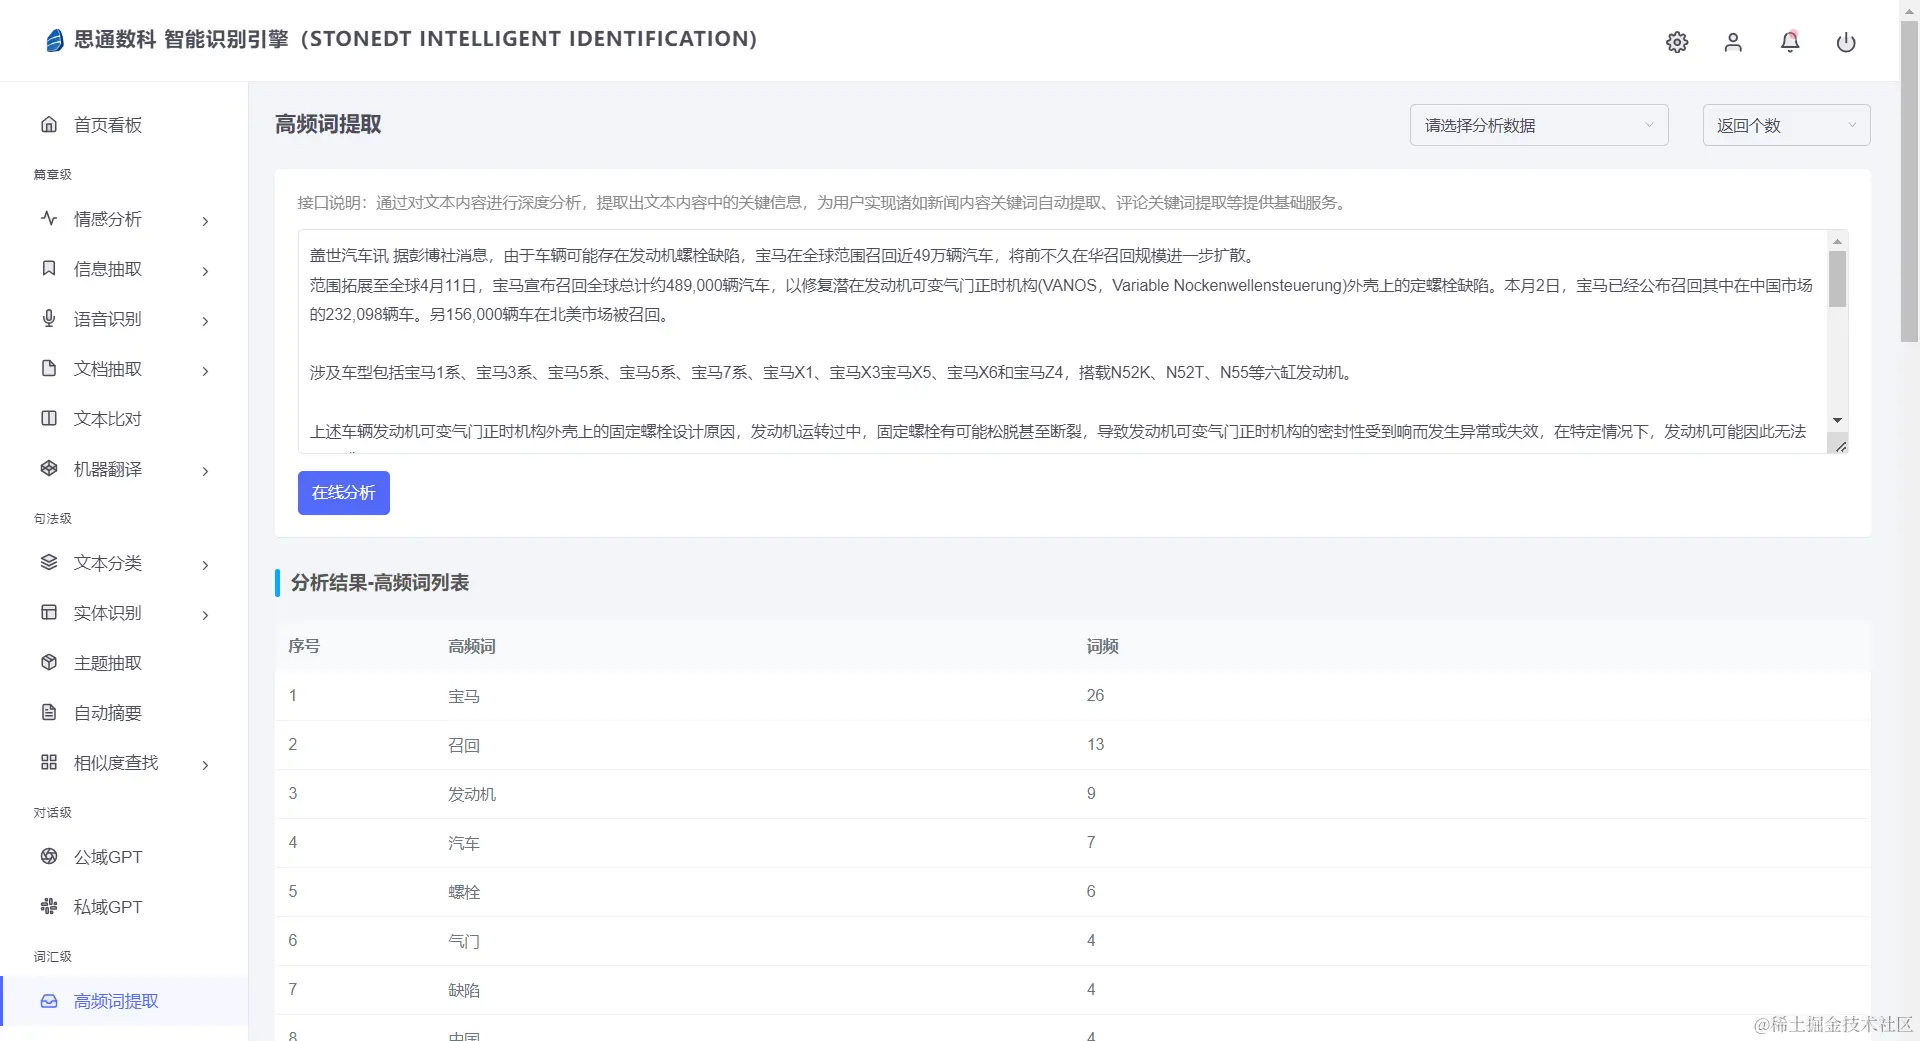This screenshot has width=1920, height=1041.
Task: Open the 主题抽取 menu item
Action: [x=124, y=663]
